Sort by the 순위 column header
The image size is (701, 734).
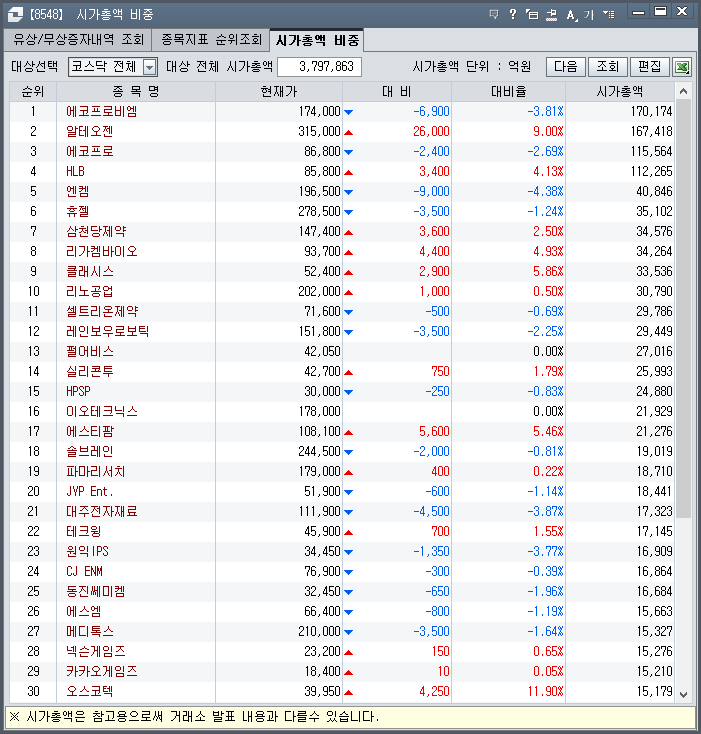(33, 91)
